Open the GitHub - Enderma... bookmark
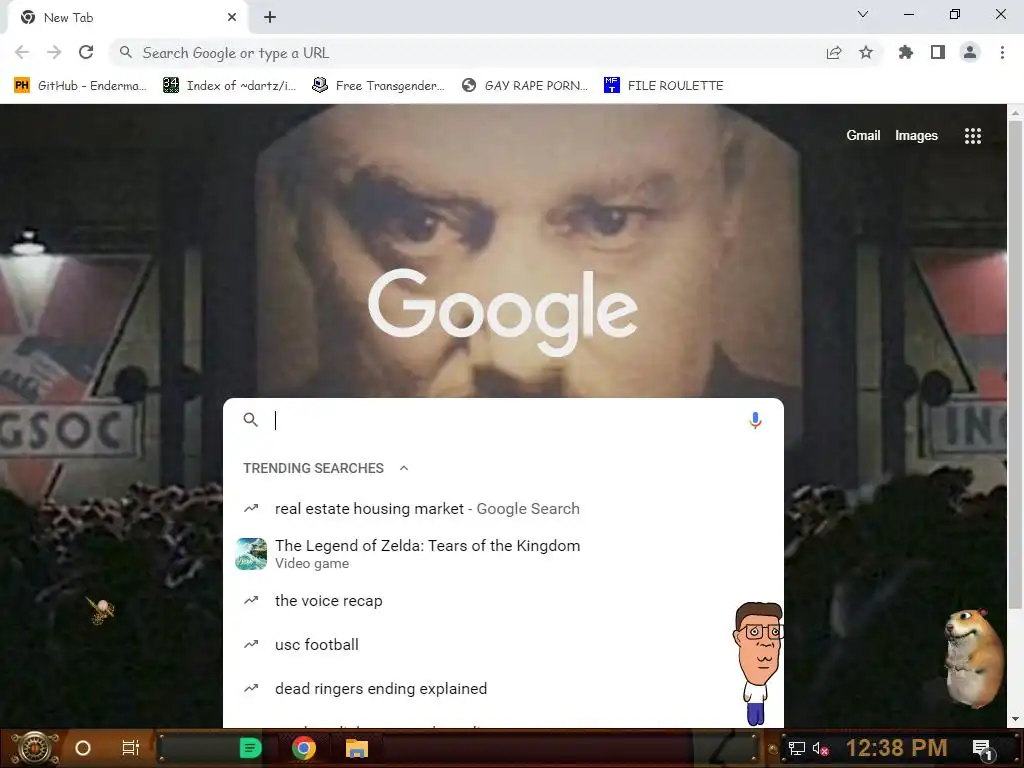Image resolution: width=1024 pixels, height=768 pixels. coord(80,86)
